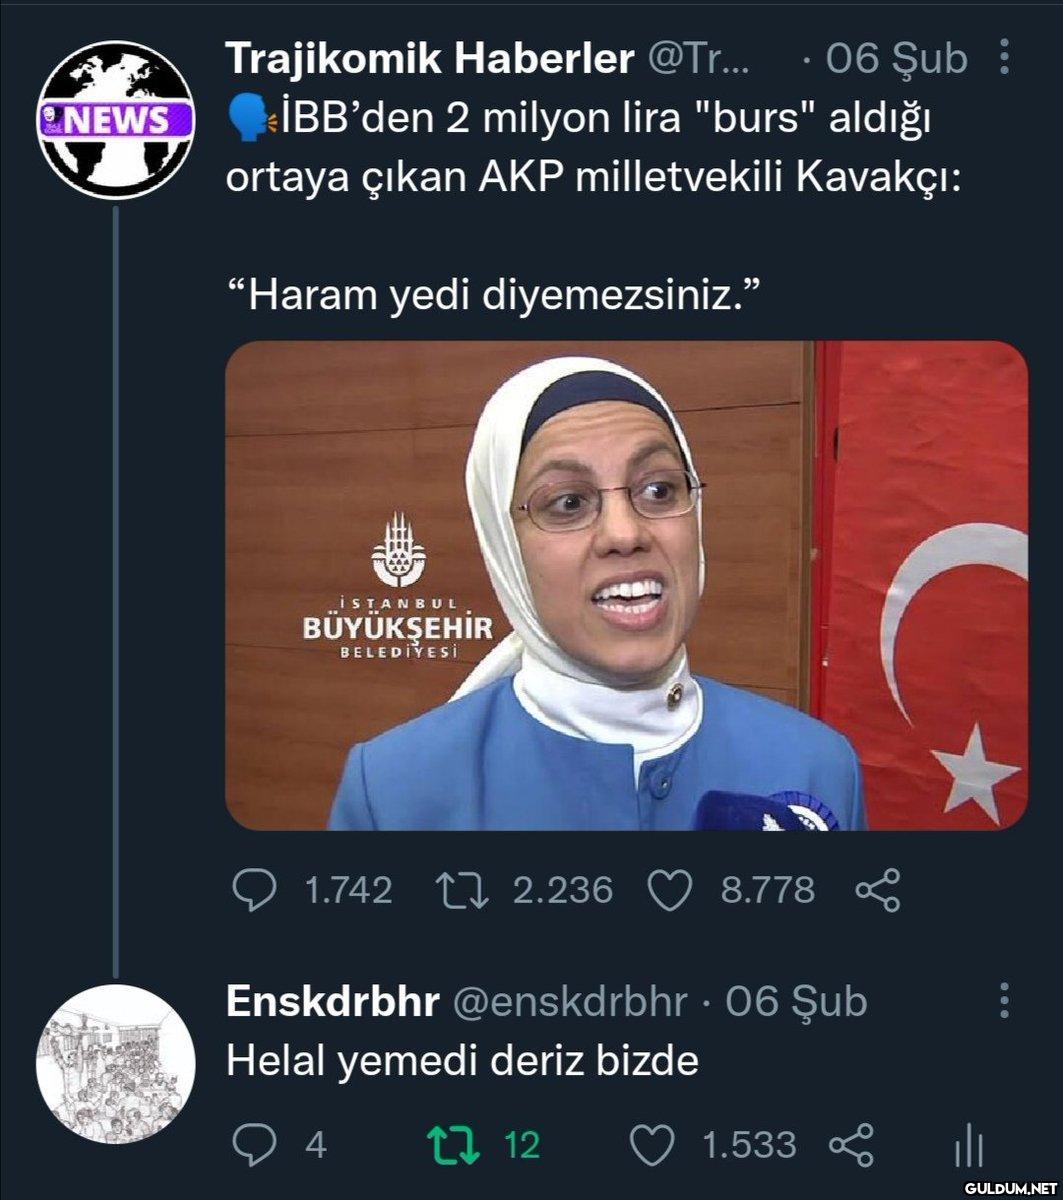Open the reply icon on the main tweet

click(253, 890)
